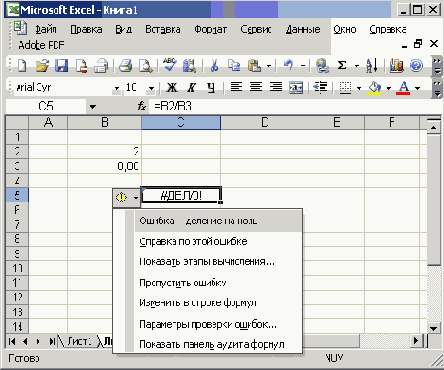Select the first Лист sheet tab
Viewport: 444px width, 370px height.
coord(79,341)
